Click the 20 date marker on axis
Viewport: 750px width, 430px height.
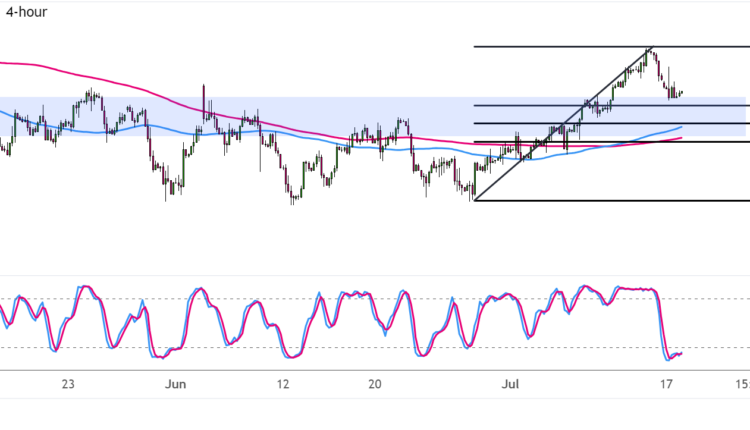click(x=375, y=383)
